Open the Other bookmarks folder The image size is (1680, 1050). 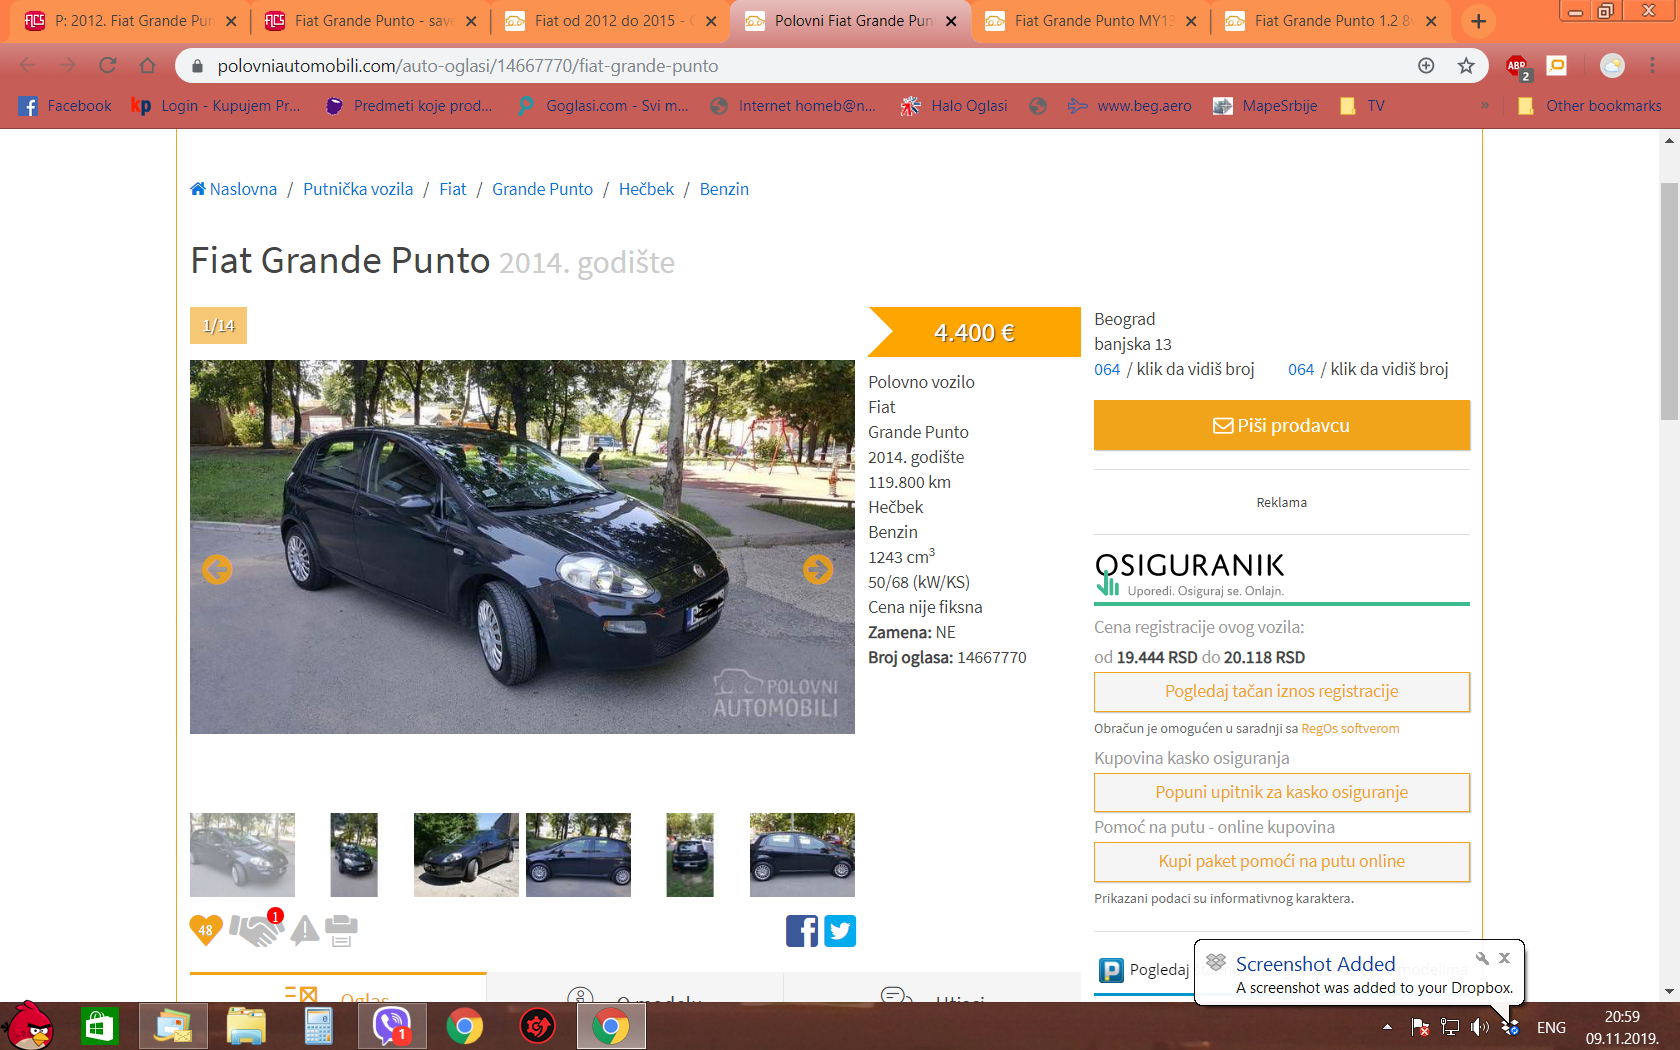tap(1589, 106)
